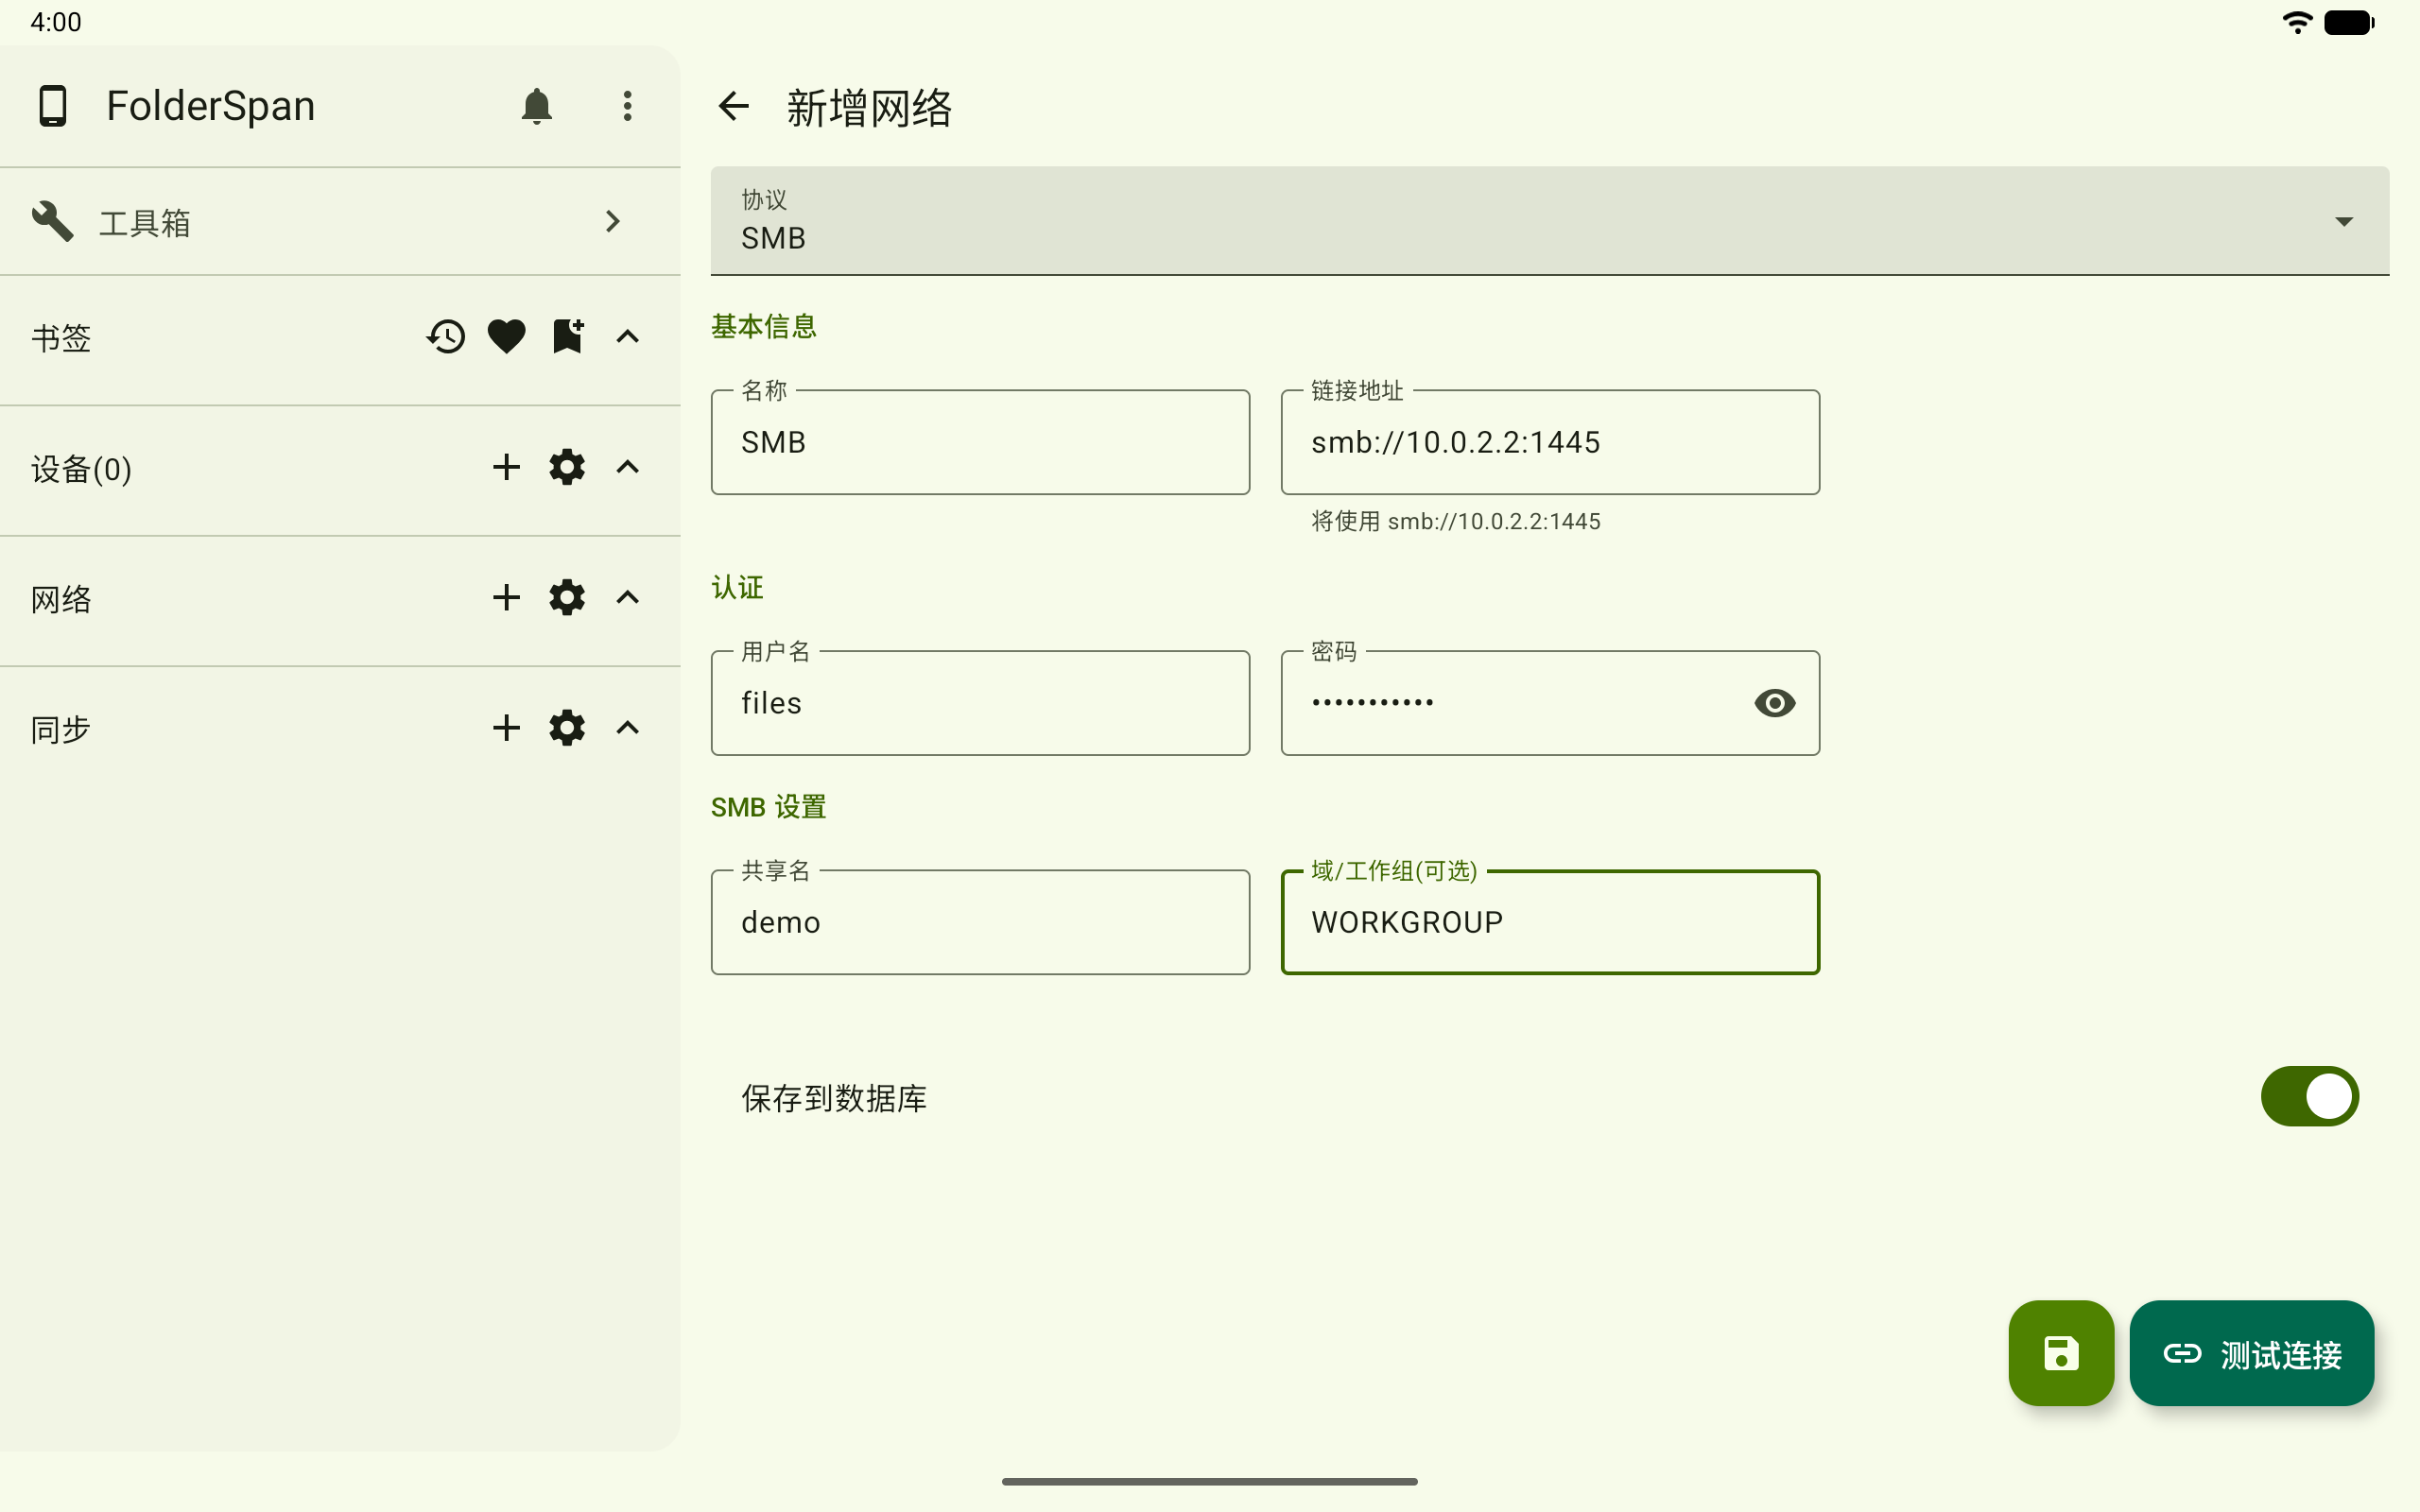2420x1512 pixels.
Task: Add a new sync with the 同步 plus
Action: point(506,728)
